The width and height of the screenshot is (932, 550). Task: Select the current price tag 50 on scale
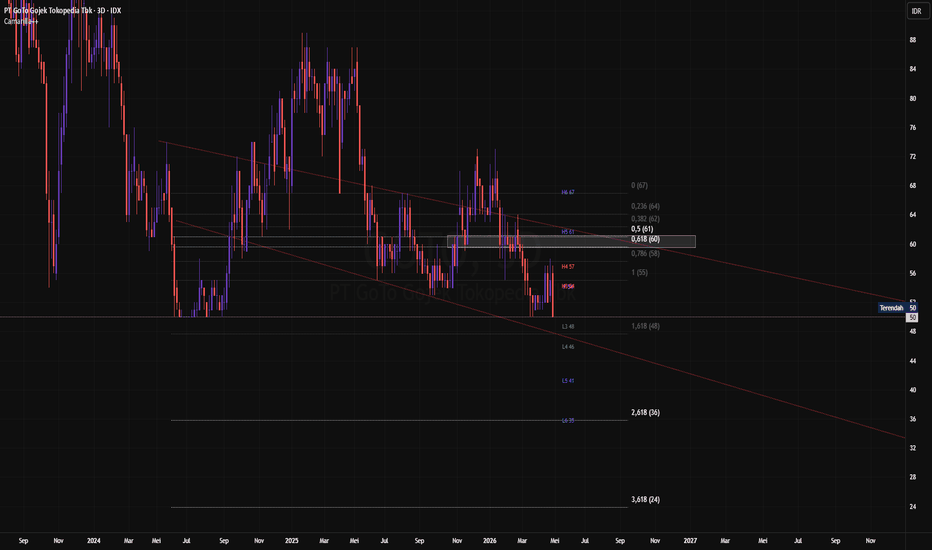point(912,318)
